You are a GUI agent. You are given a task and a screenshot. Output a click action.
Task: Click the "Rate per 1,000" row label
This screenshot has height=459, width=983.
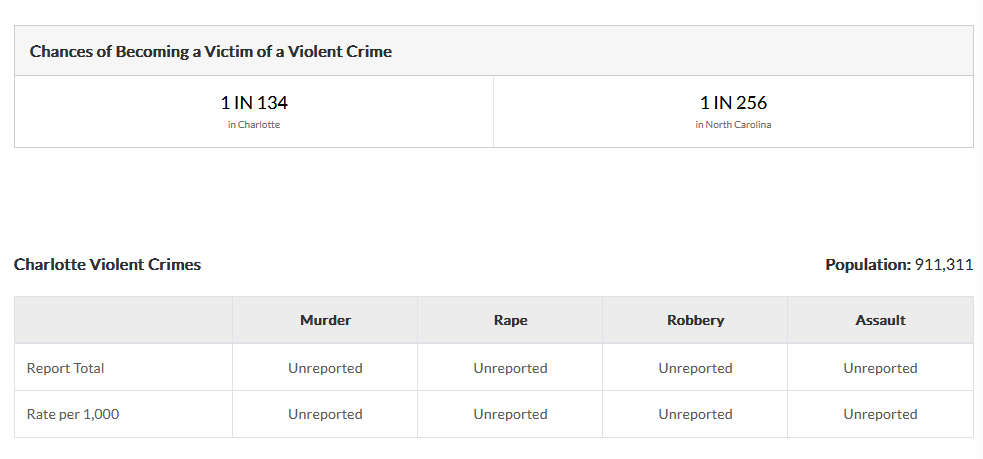(73, 414)
